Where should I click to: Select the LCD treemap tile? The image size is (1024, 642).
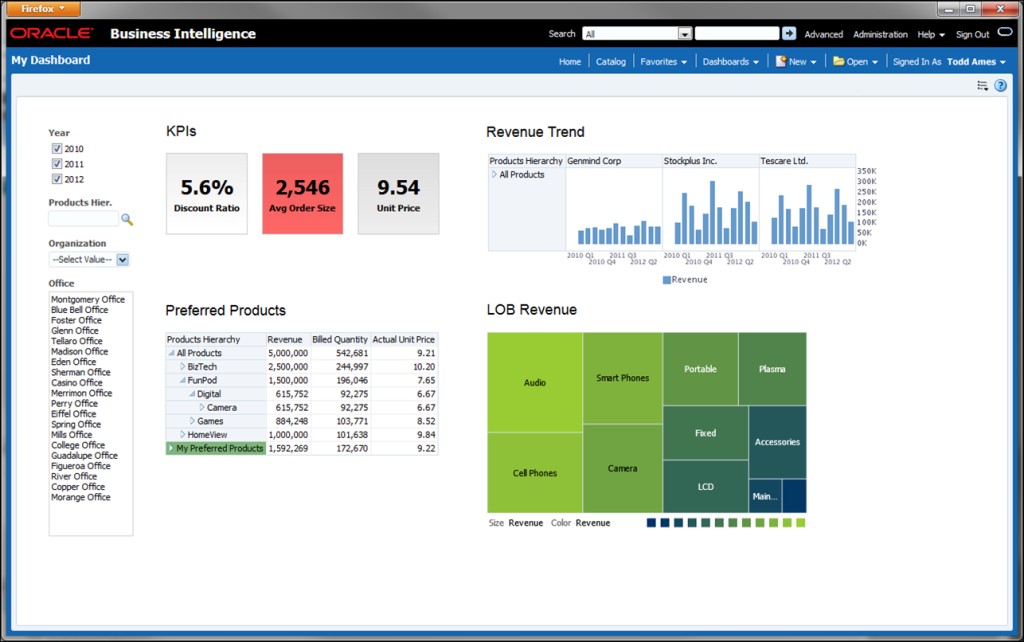705,487
